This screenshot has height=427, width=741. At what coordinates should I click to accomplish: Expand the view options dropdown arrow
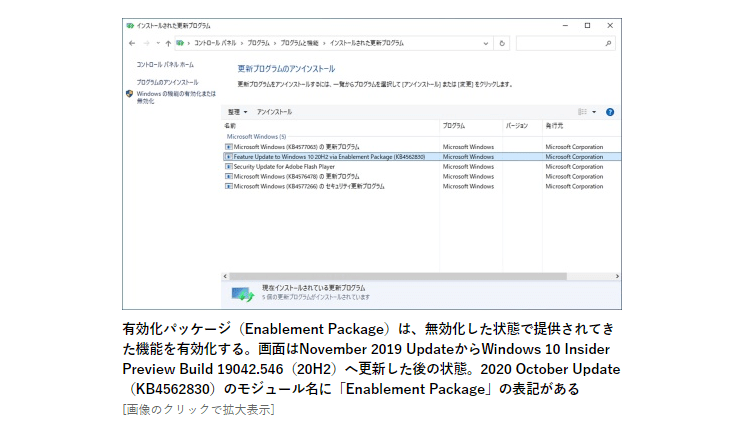click(594, 112)
